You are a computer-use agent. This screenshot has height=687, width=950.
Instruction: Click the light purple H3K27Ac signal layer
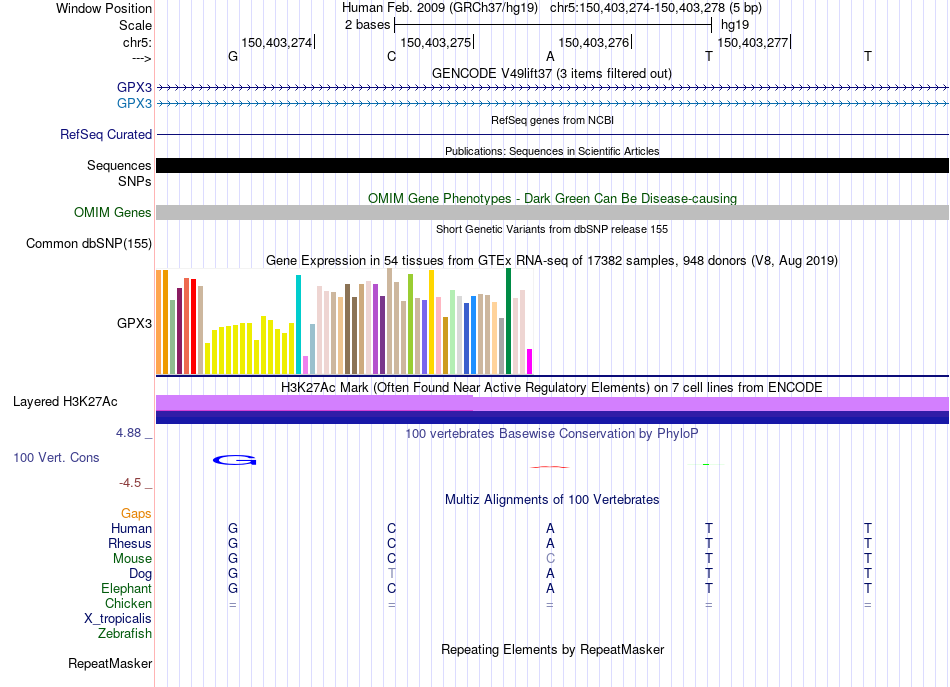tap(552, 403)
